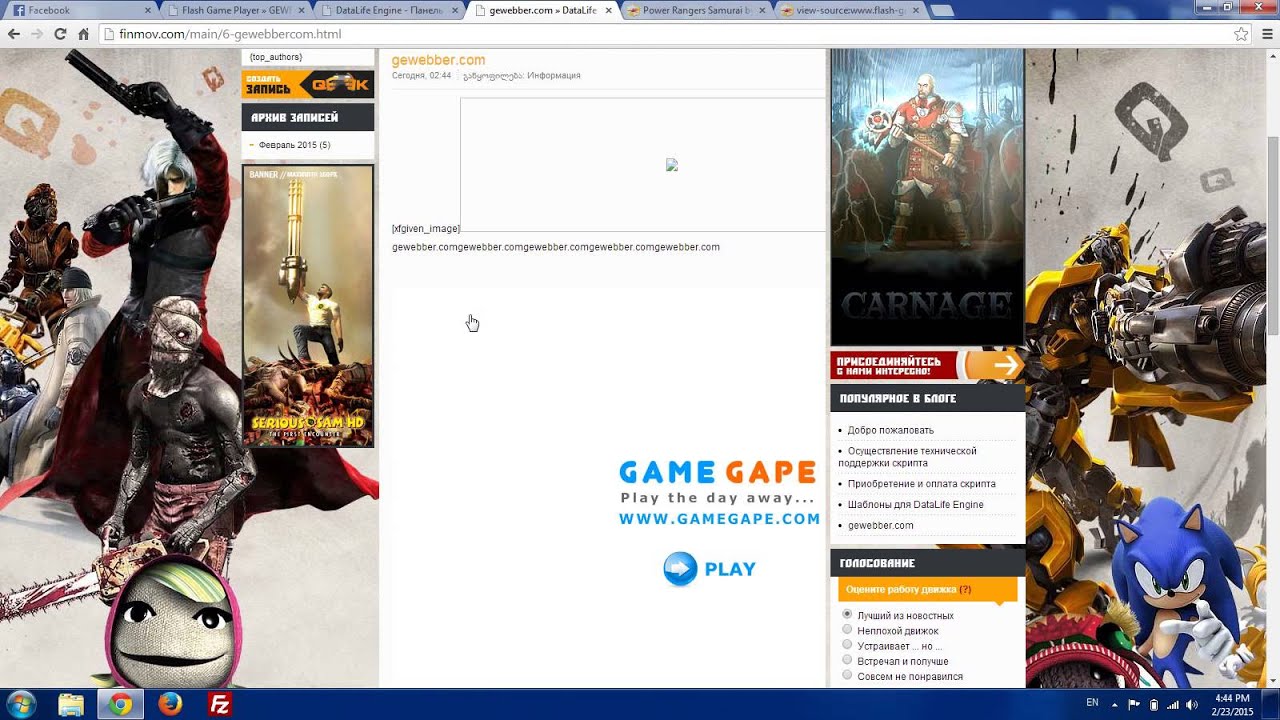The height and width of the screenshot is (720, 1280).
Task: Open the volume speaker tray icon
Action: 1191,704
